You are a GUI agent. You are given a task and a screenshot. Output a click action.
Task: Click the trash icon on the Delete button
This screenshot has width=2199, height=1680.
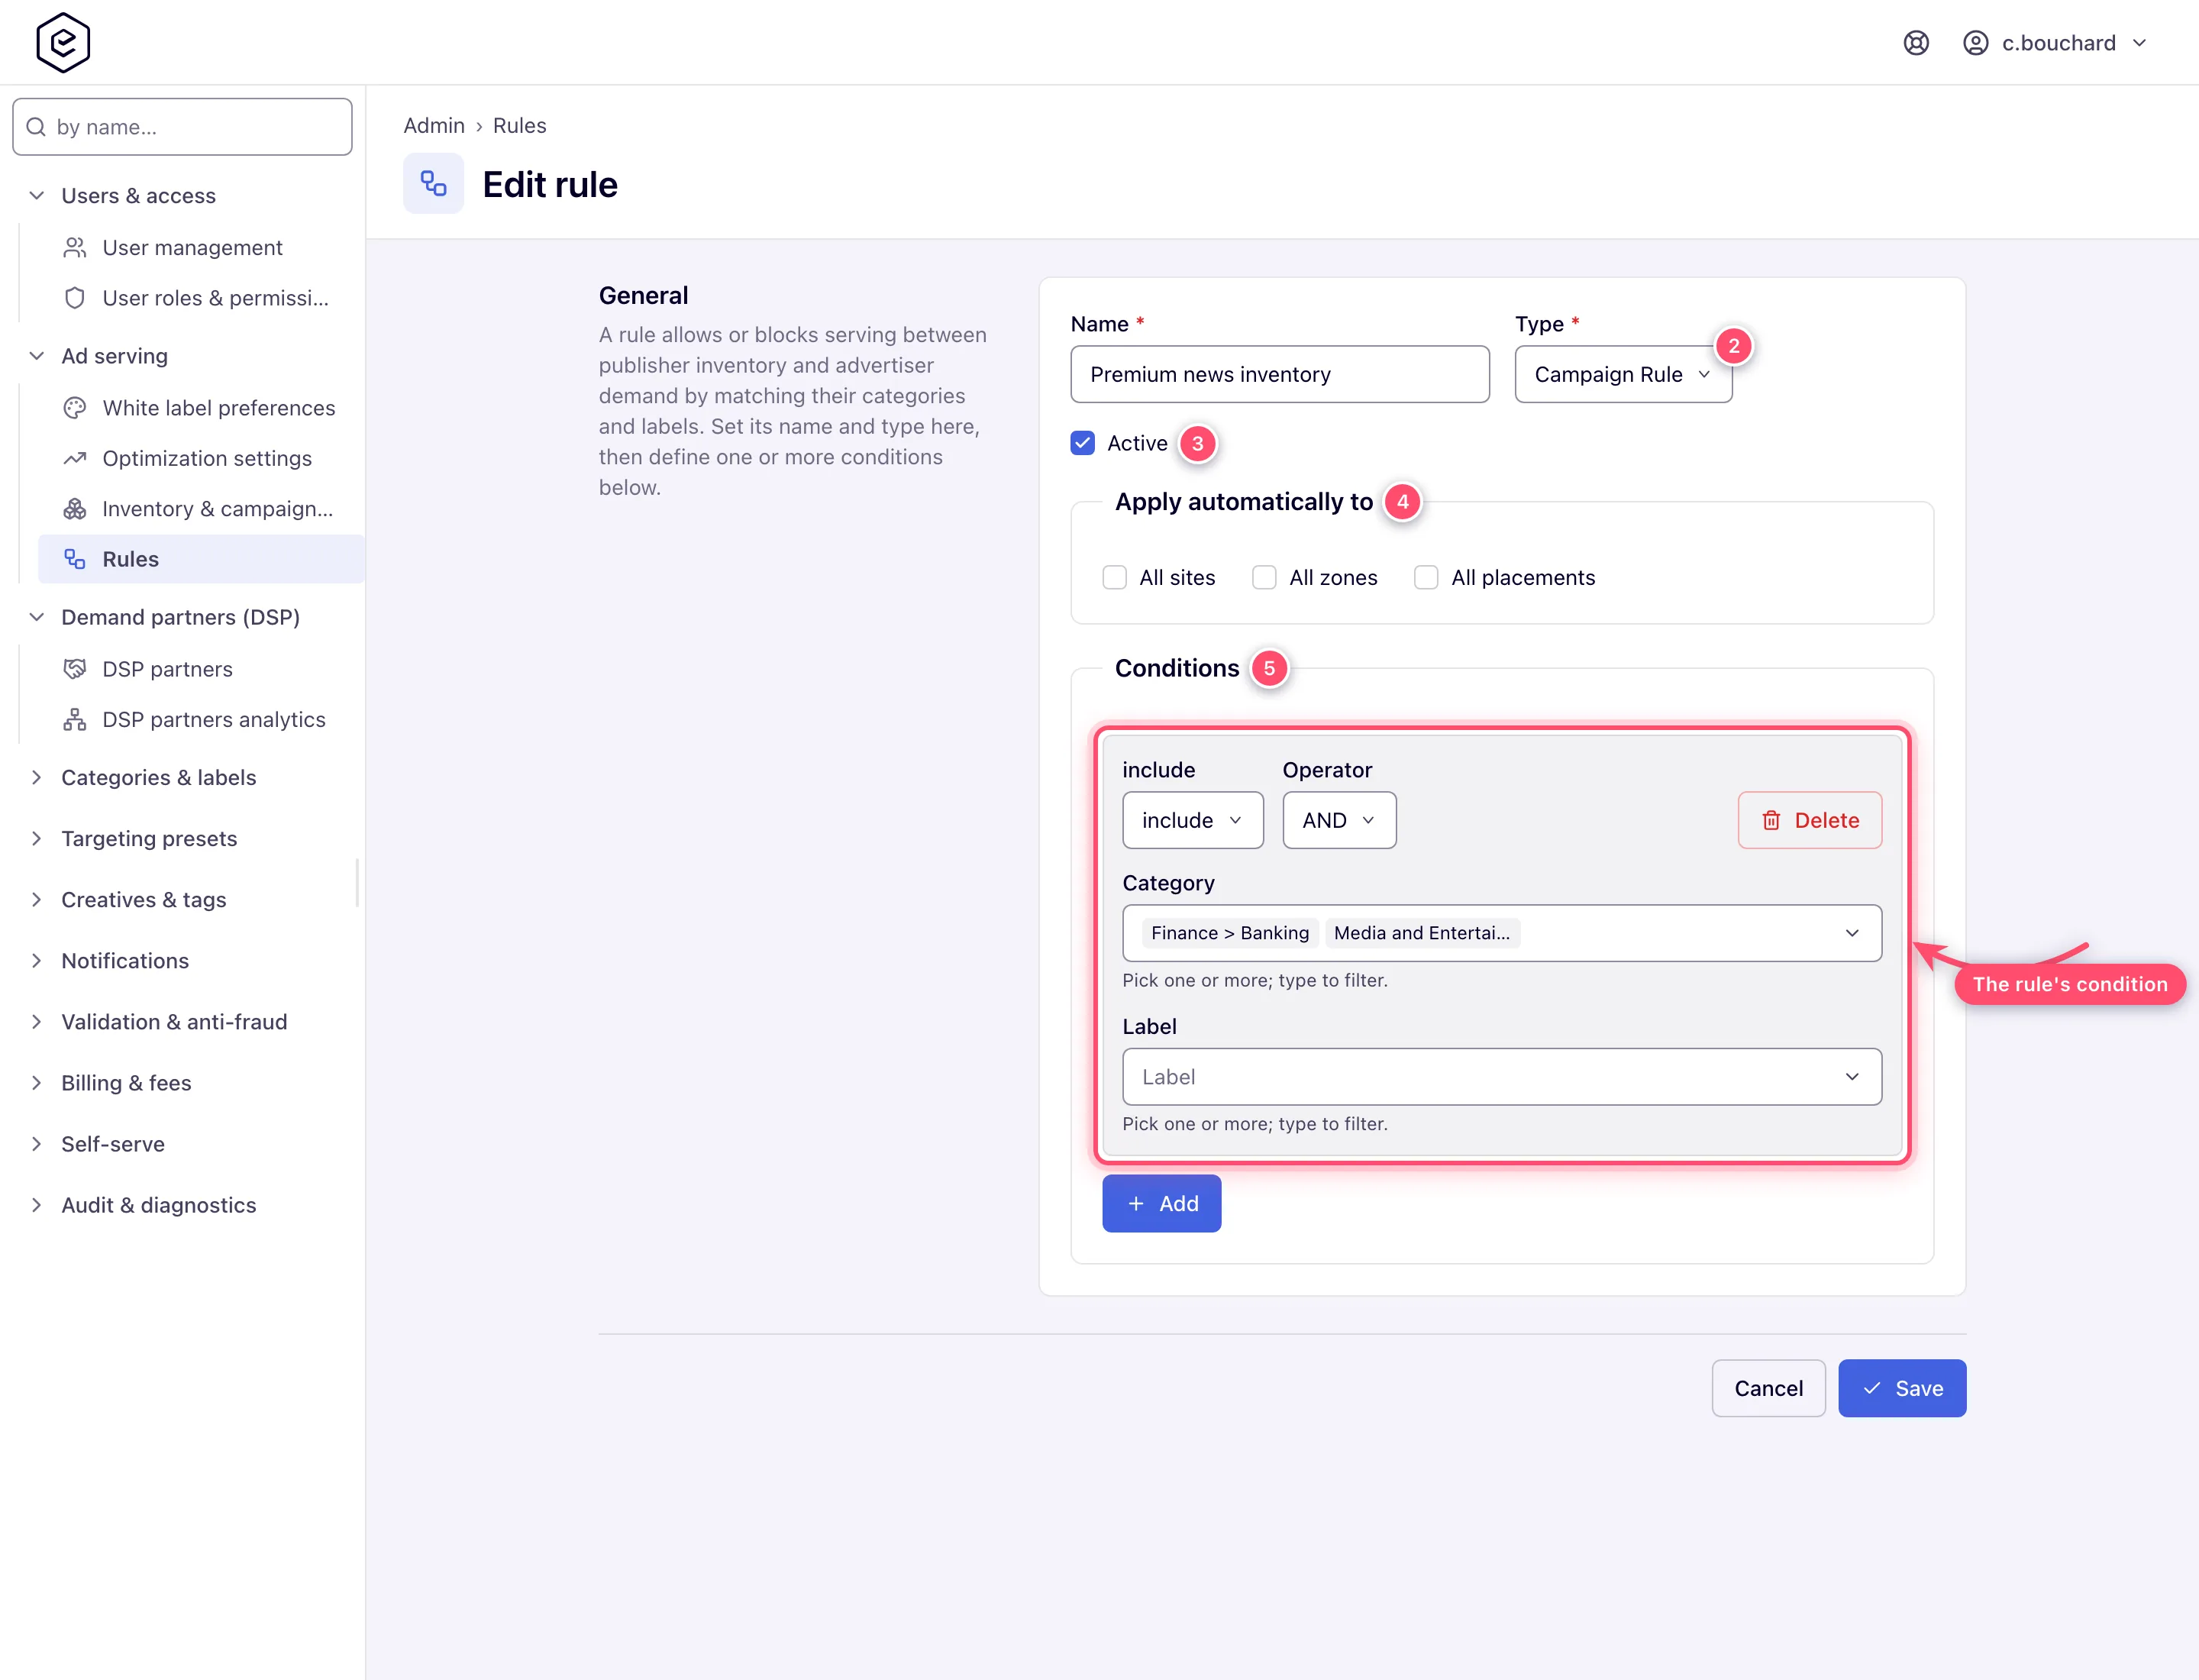click(x=1771, y=820)
